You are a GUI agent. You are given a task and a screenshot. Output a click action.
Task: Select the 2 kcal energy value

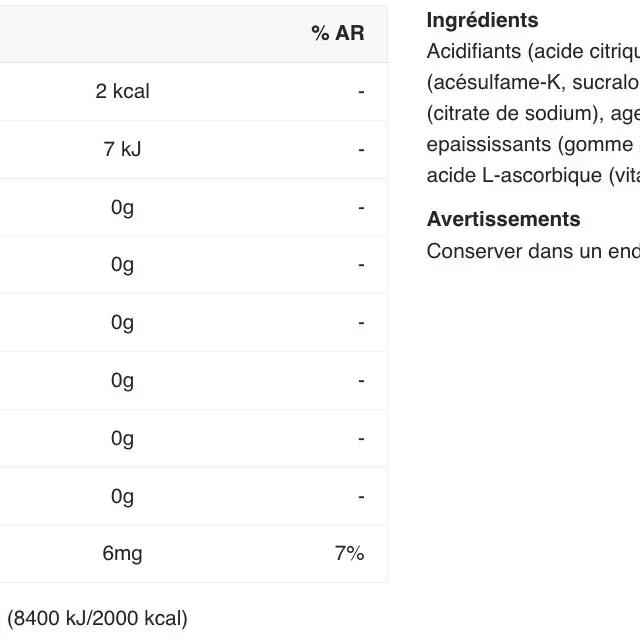point(122,91)
